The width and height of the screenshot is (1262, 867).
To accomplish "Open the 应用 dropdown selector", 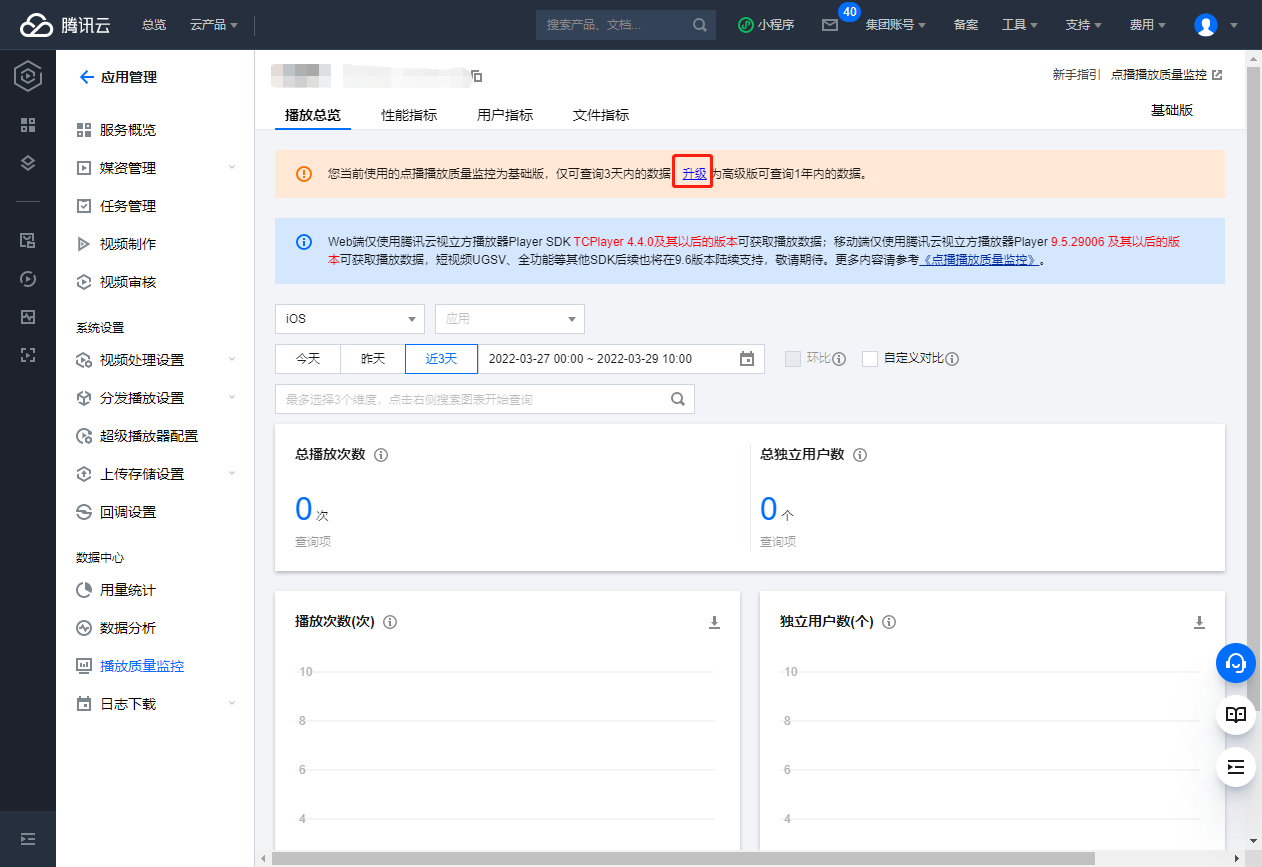I will [509, 319].
